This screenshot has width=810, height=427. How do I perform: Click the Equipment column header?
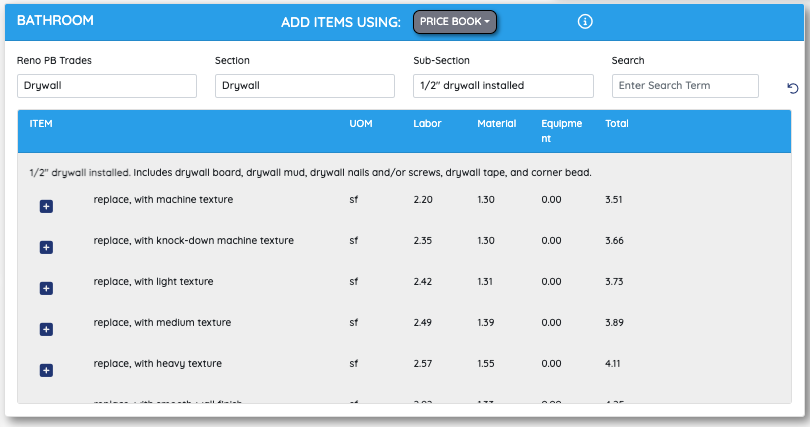(562, 131)
